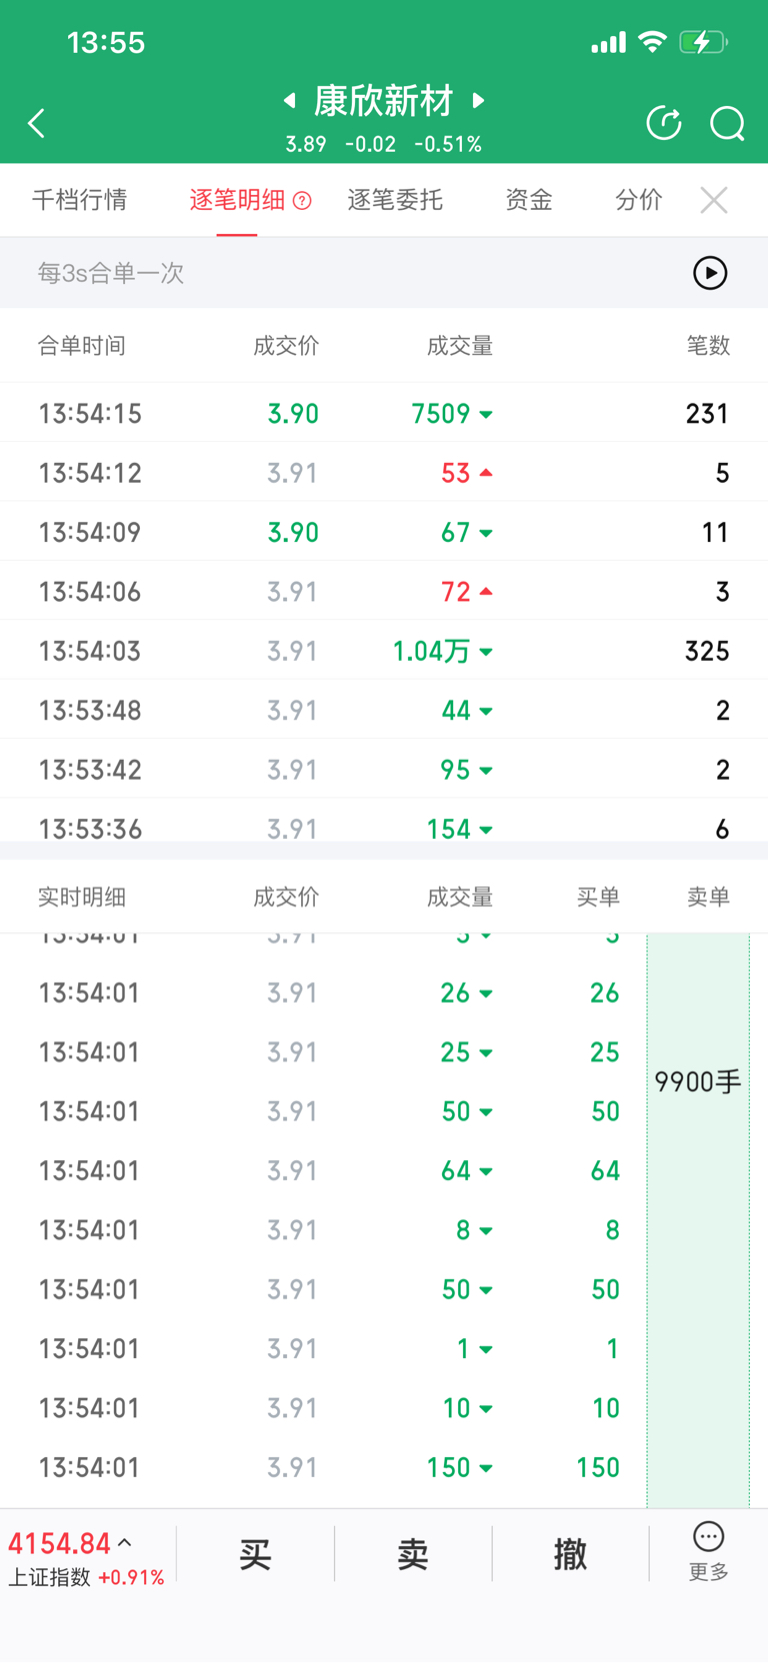Tap 合单时间 column header
Viewport: 768px width, 1663px height.
(82, 346)
